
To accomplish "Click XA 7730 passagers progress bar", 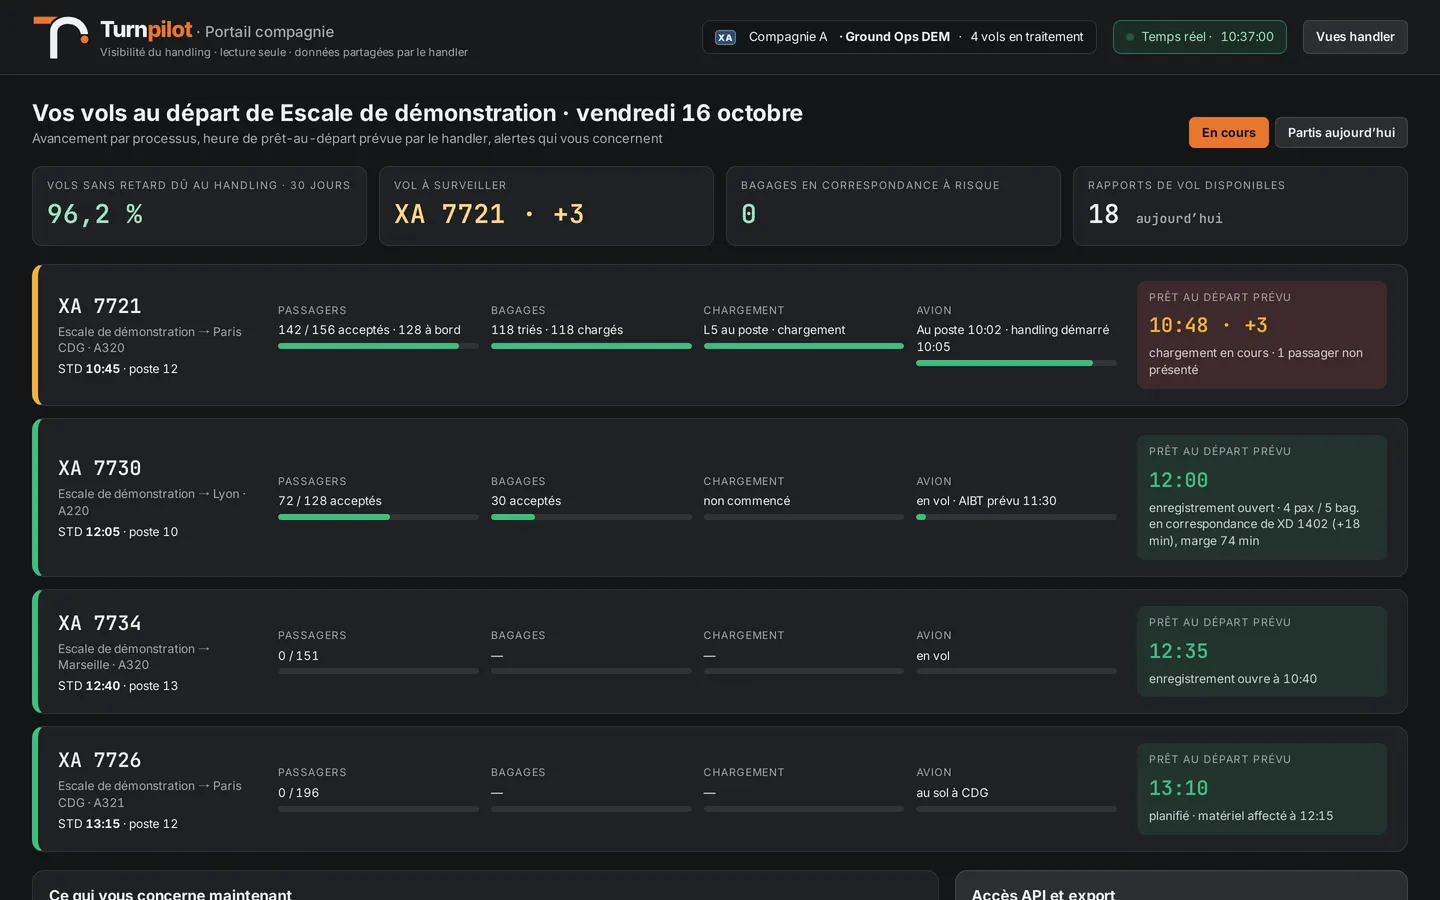I will 378,517.
